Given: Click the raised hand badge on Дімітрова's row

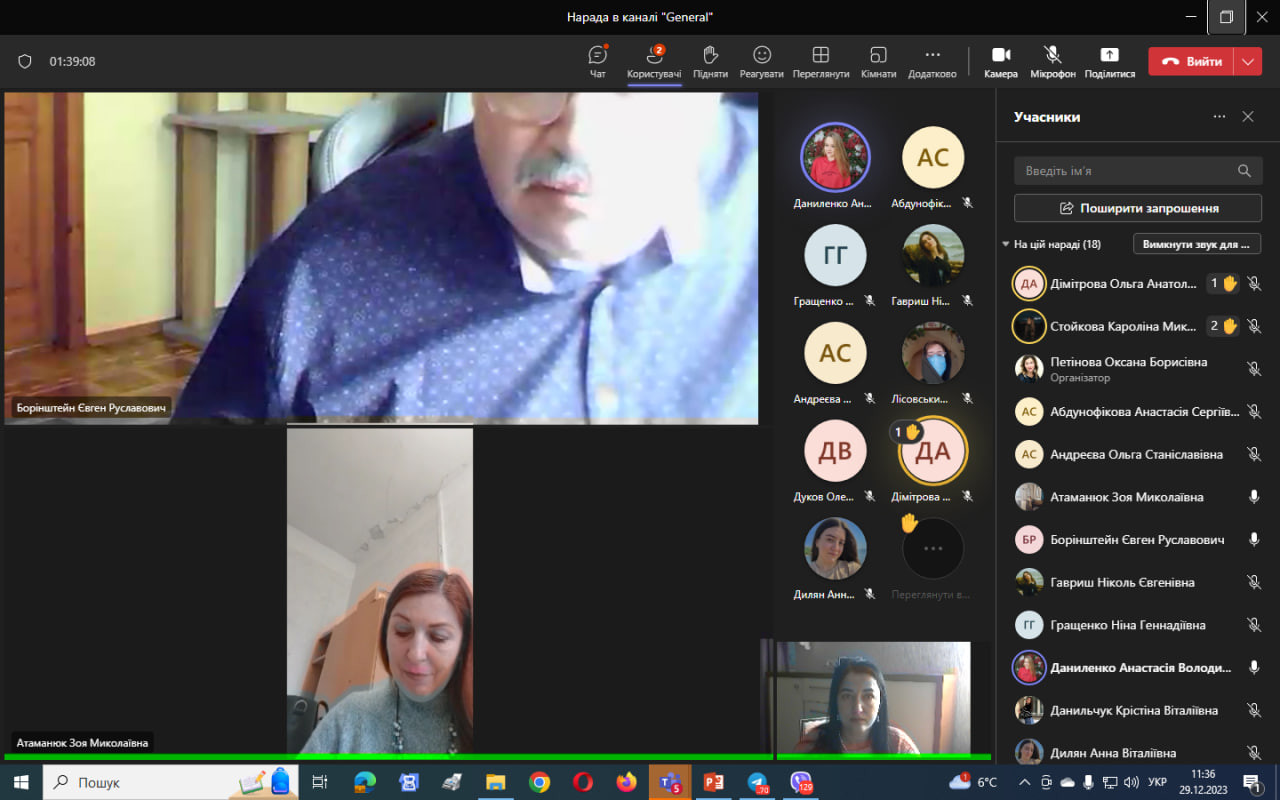Looking at the screenshot, I should [1223, 283].
